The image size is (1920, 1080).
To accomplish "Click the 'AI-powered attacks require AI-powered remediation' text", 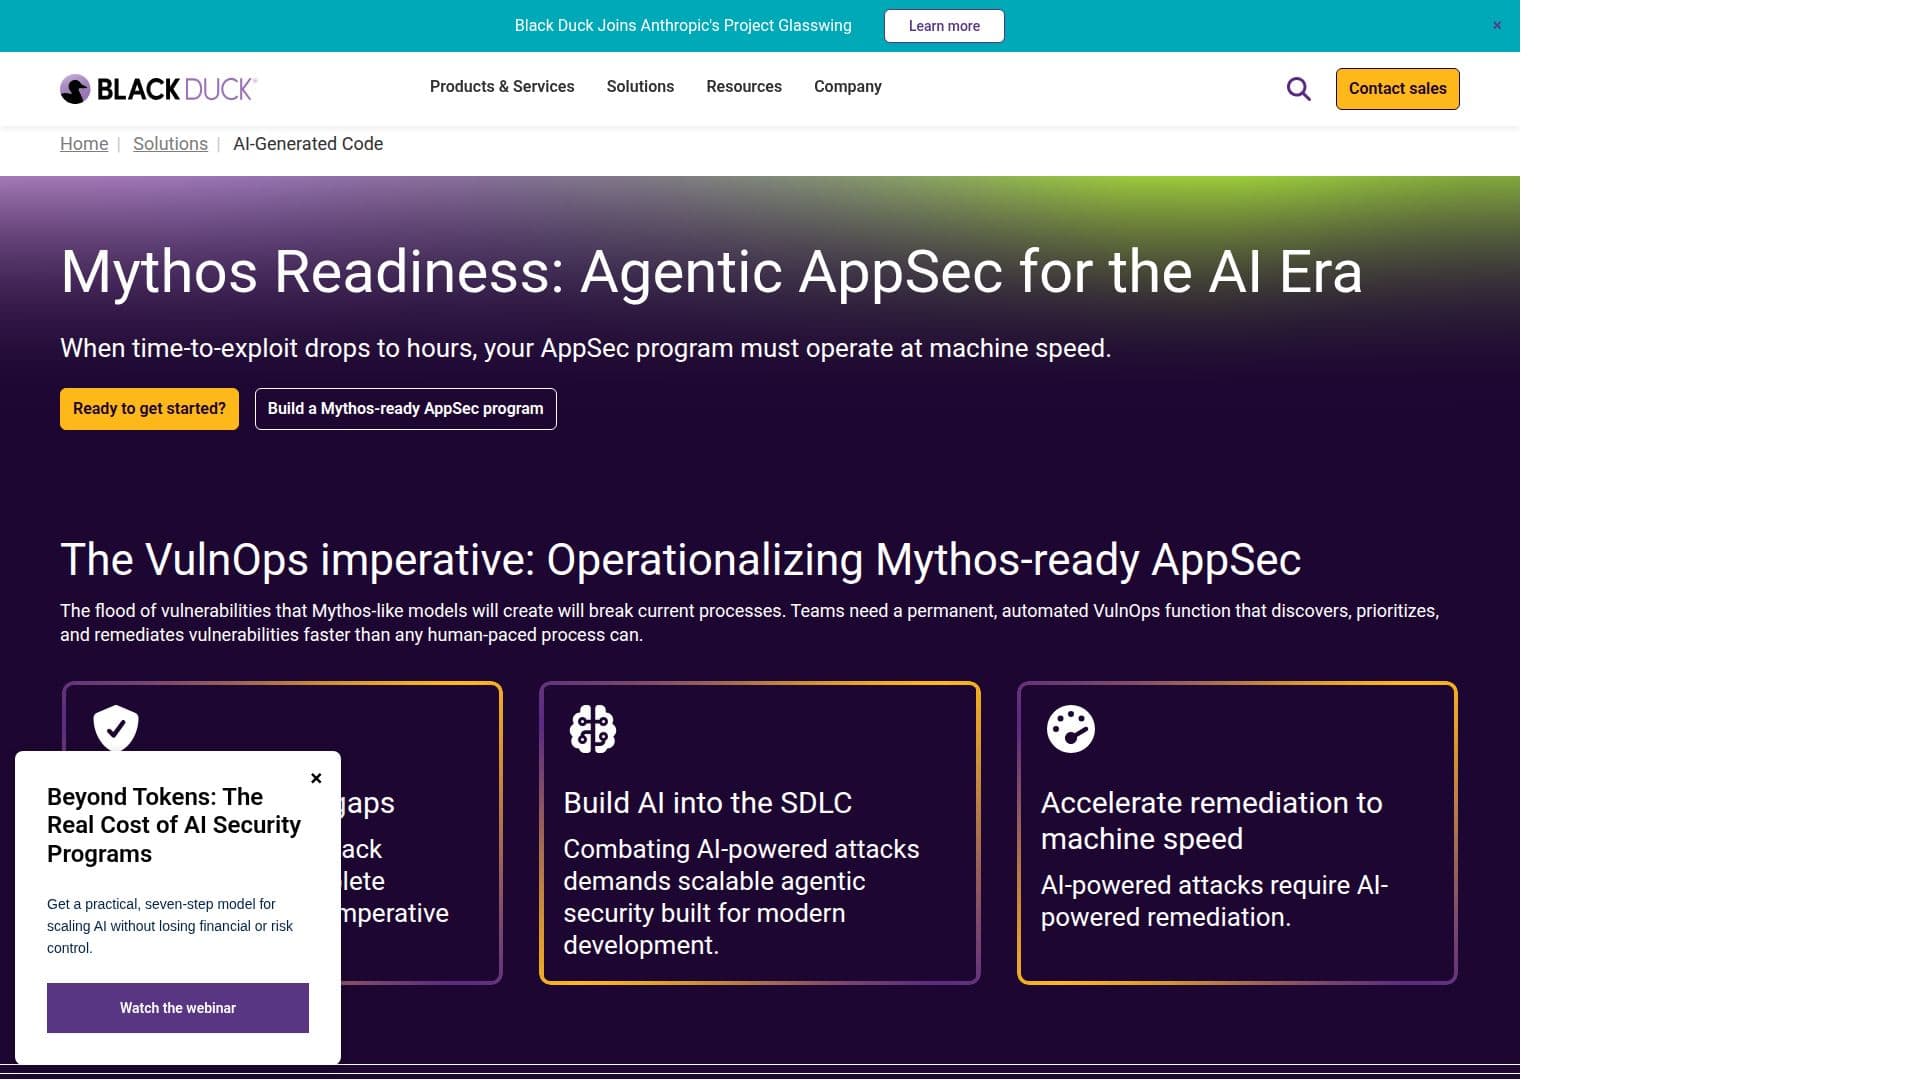I will click(x=1214, y=901).
